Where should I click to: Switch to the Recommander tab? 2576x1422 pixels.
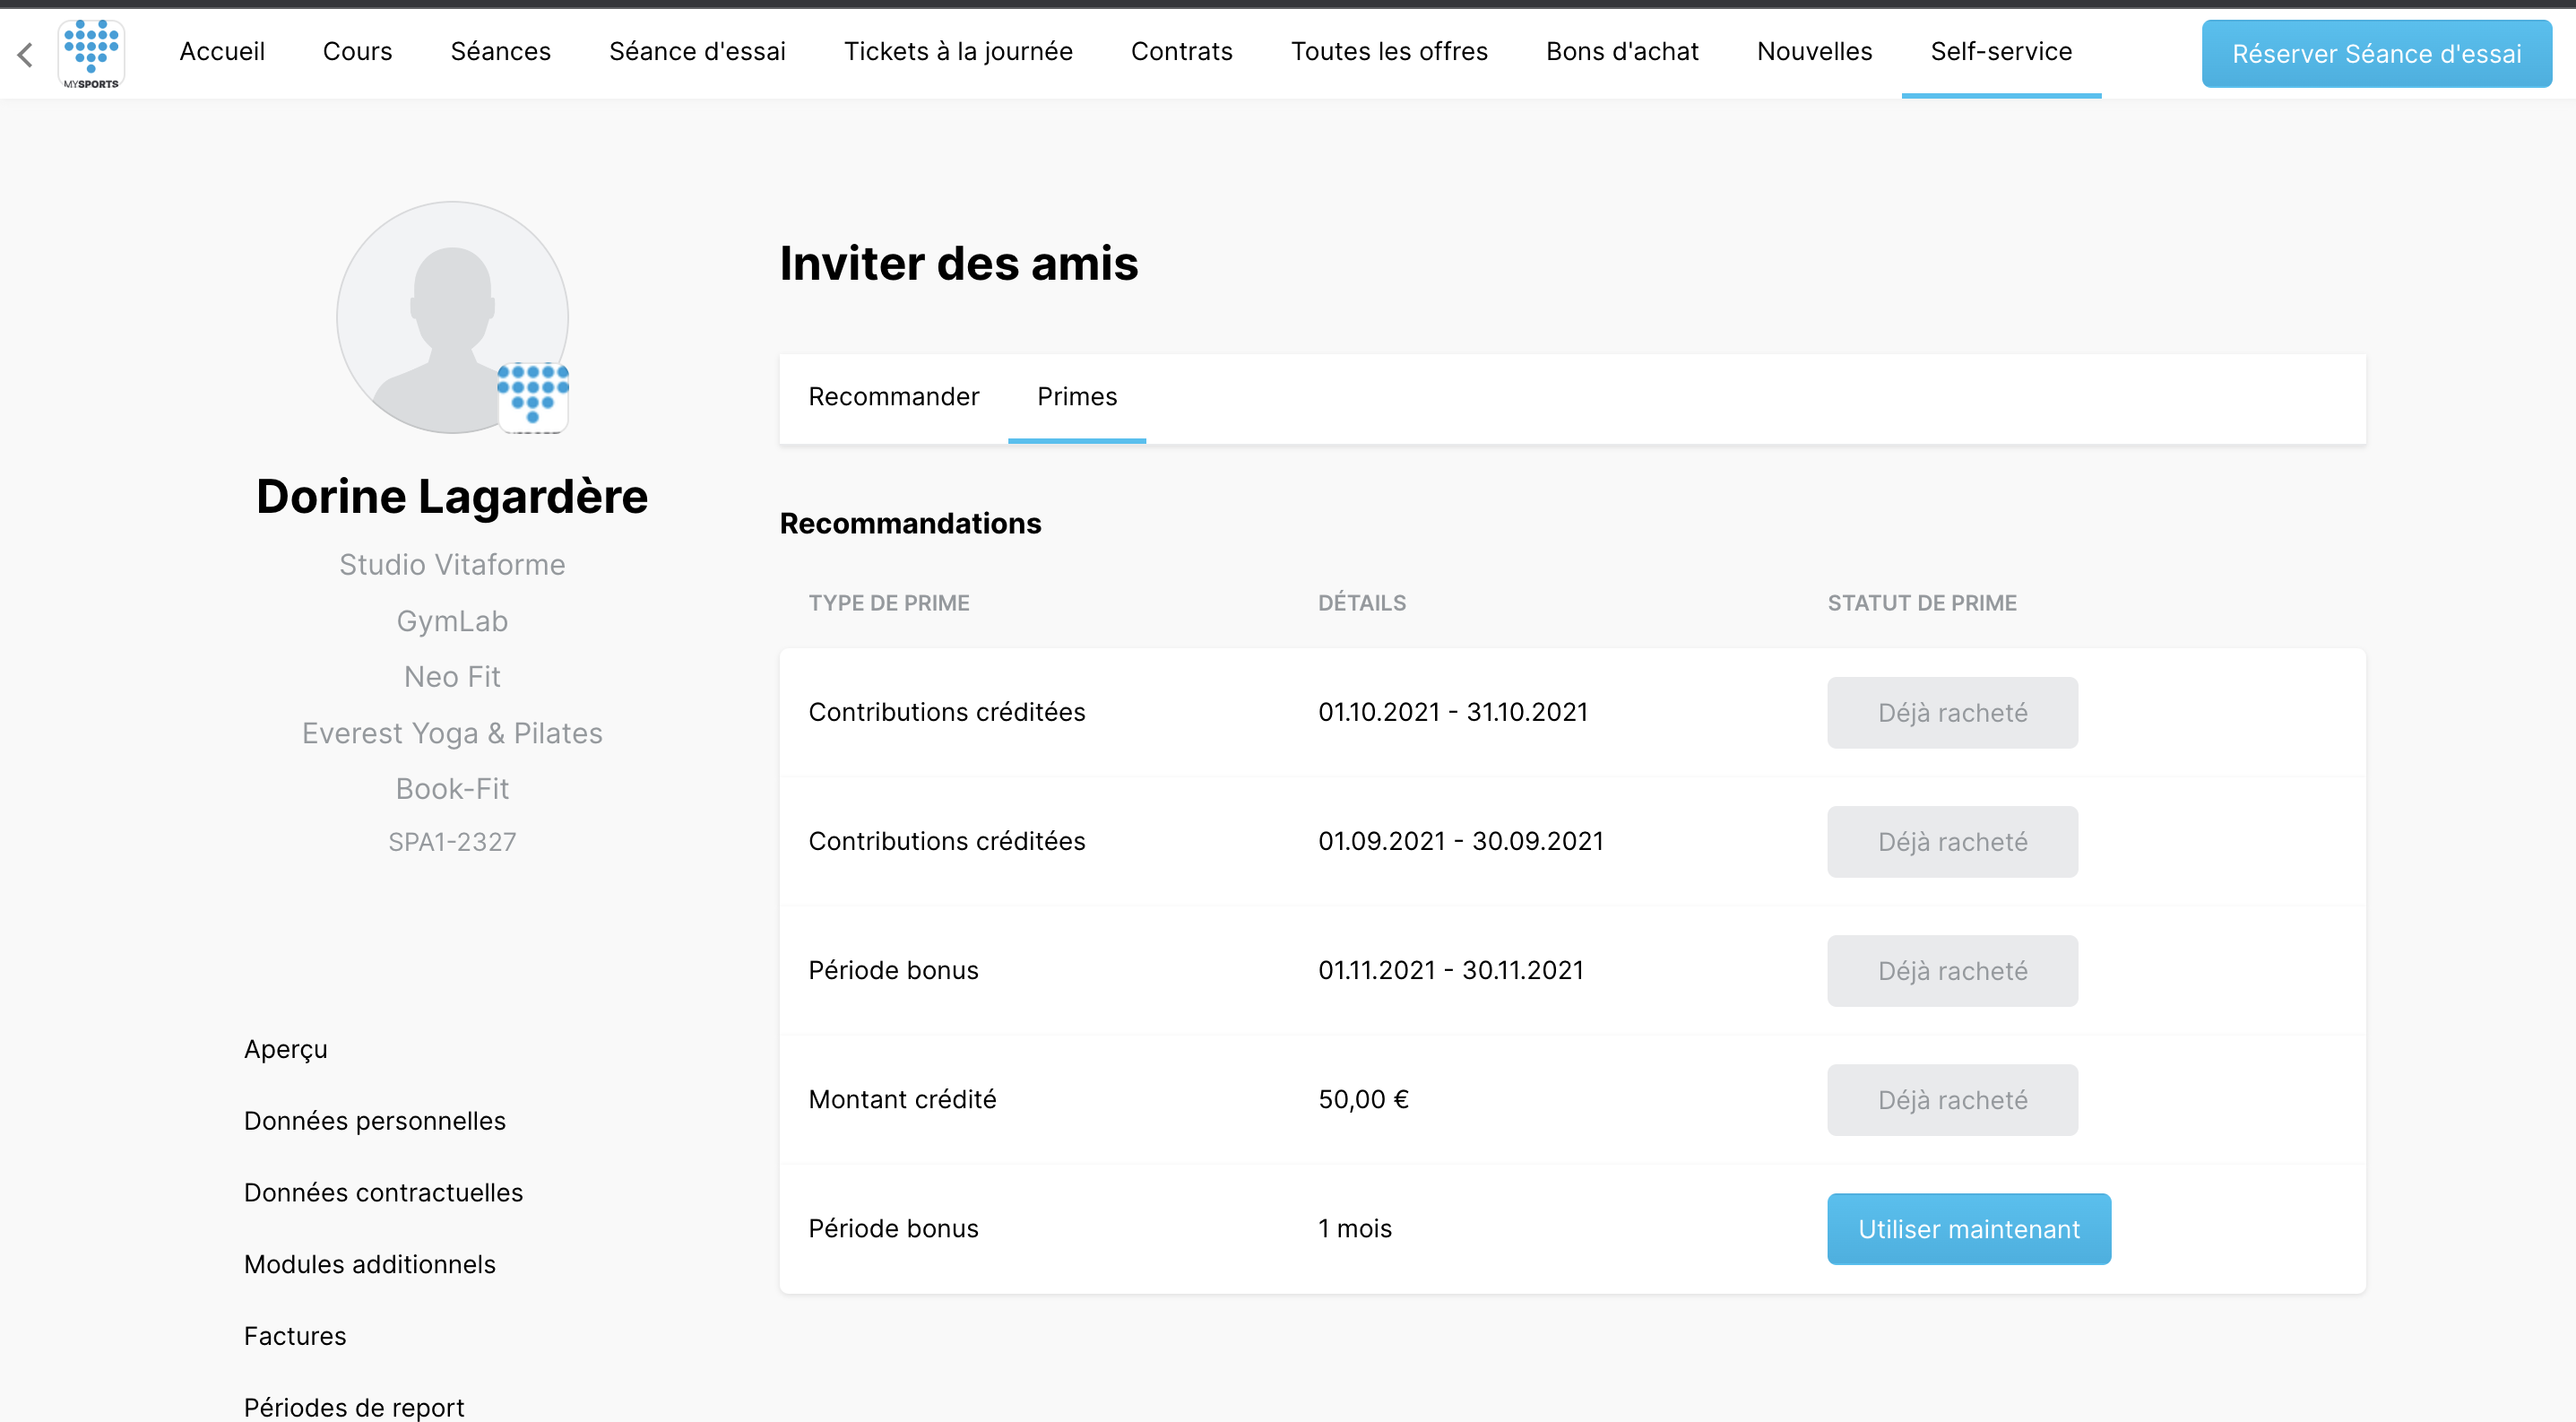coord(893,397)
